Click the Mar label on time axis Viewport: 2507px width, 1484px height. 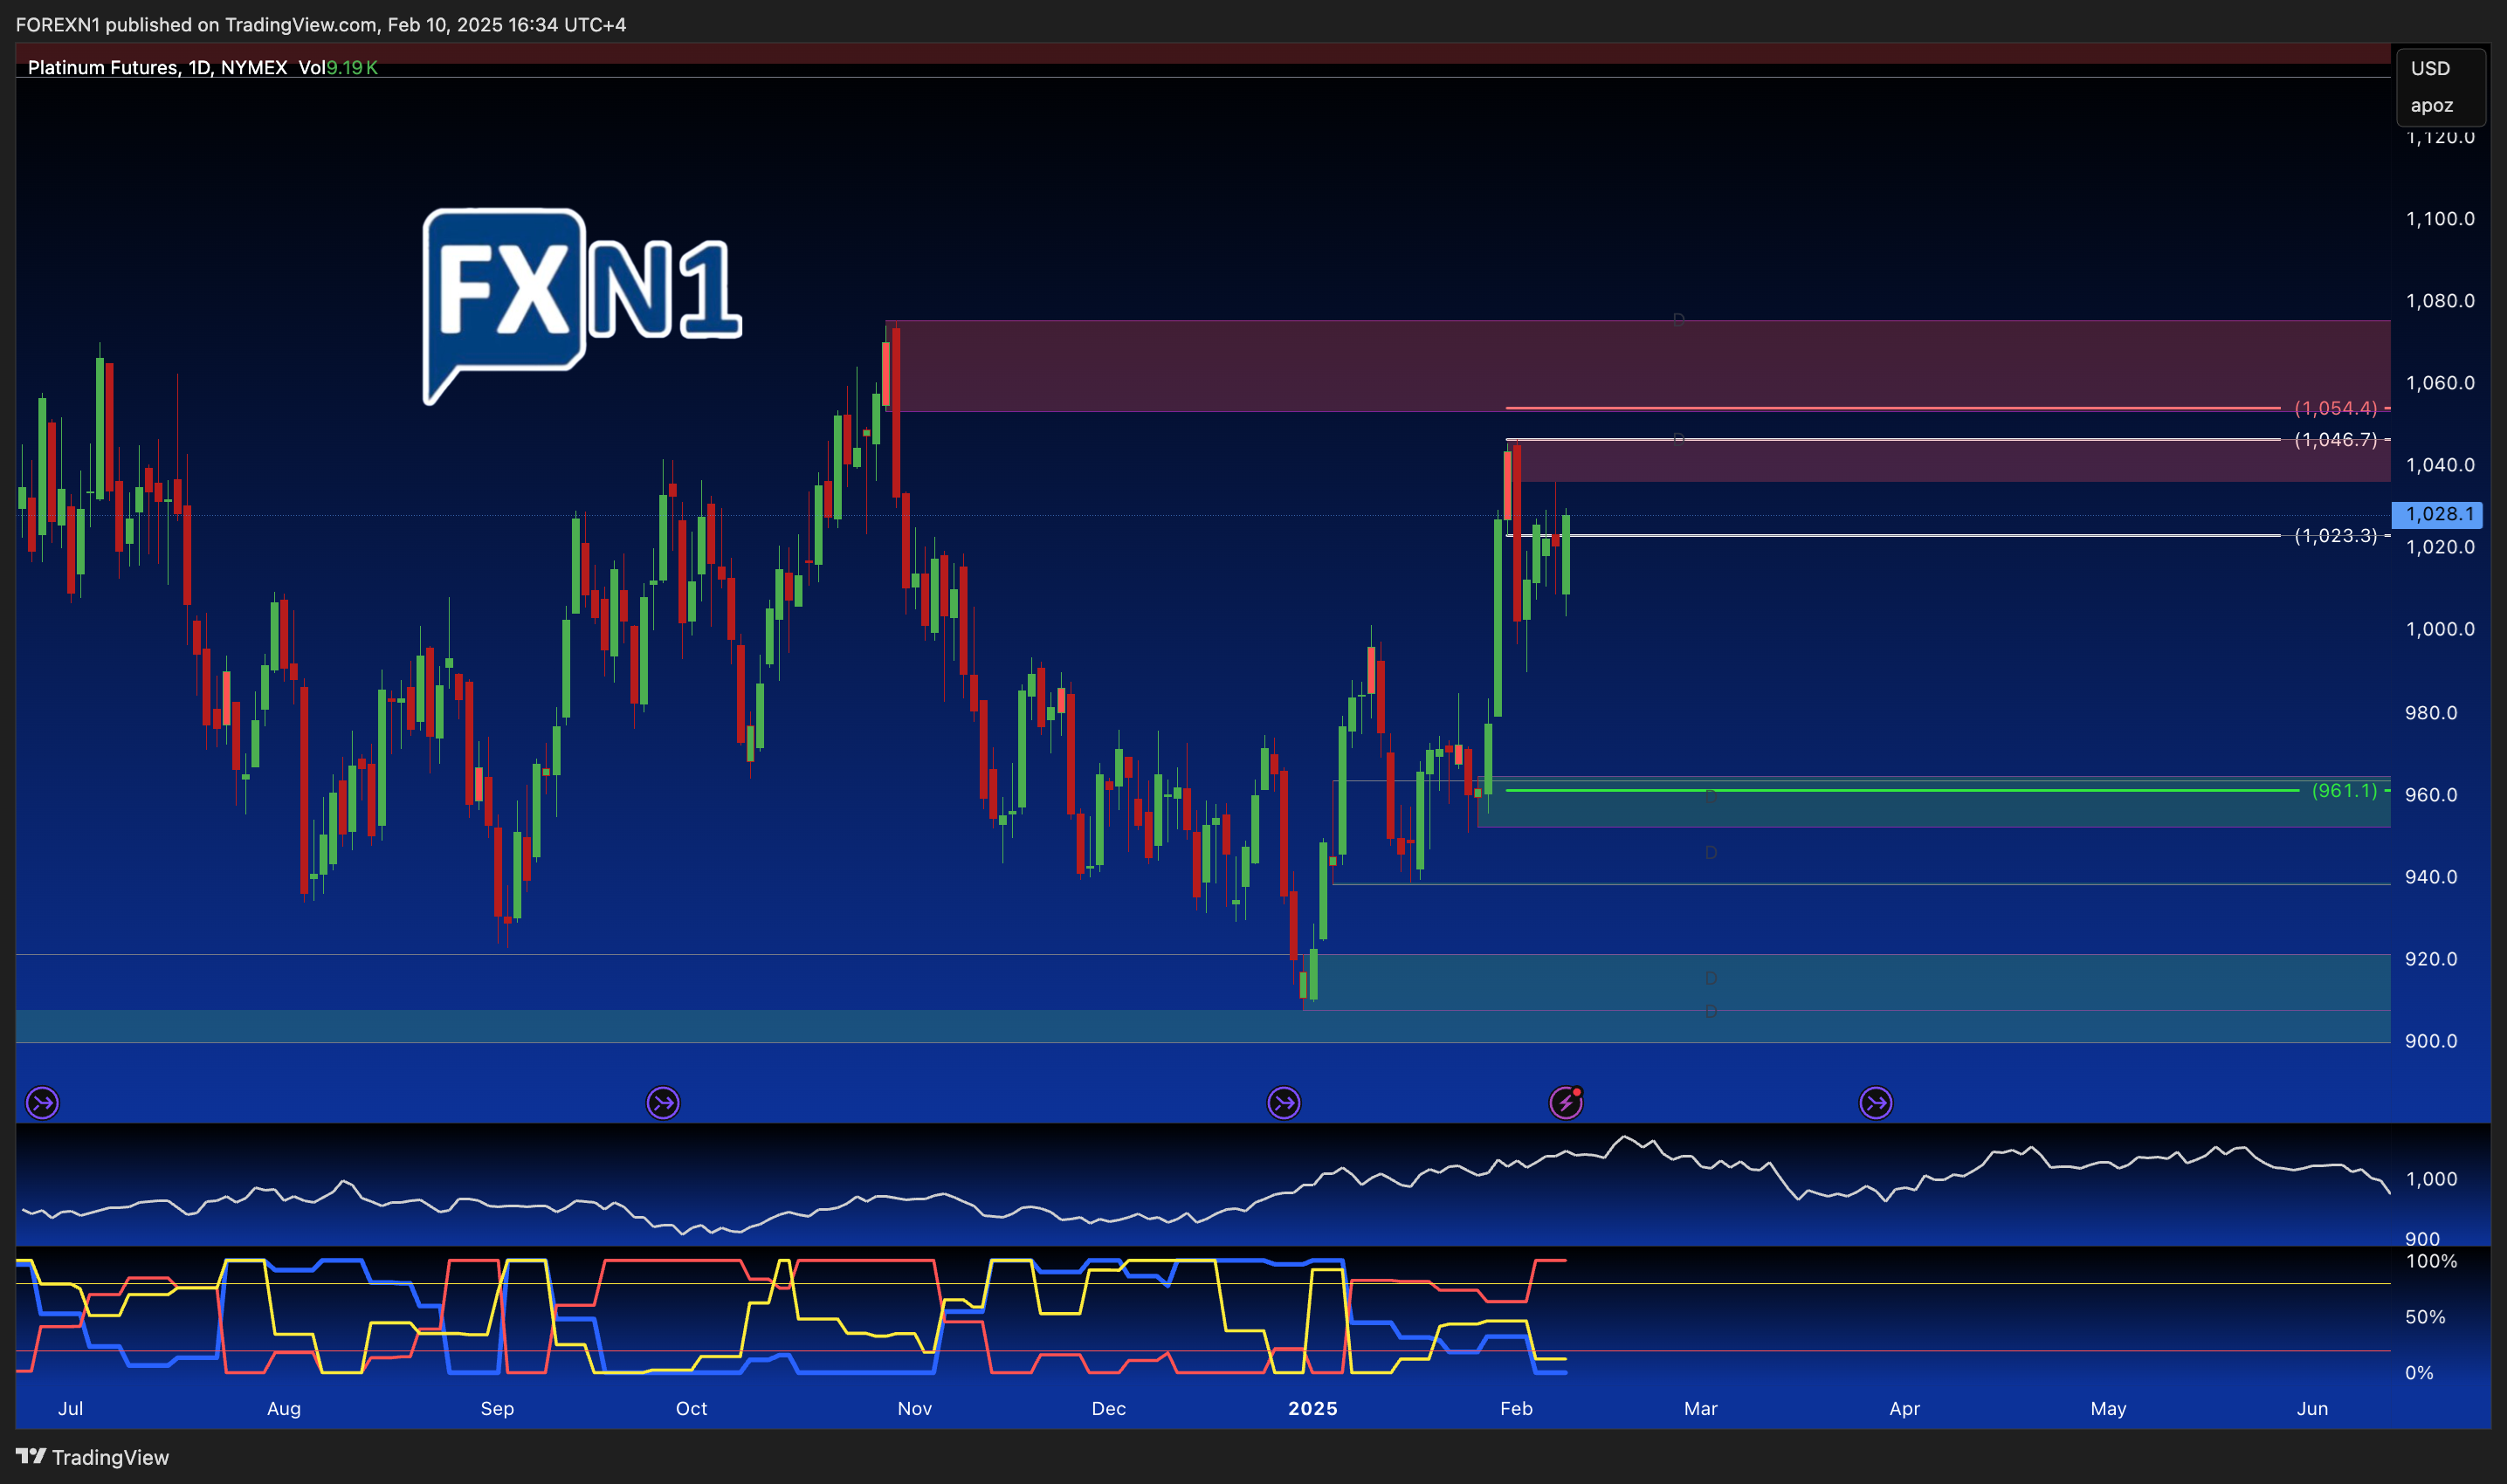click(x=1700, y=1408)
